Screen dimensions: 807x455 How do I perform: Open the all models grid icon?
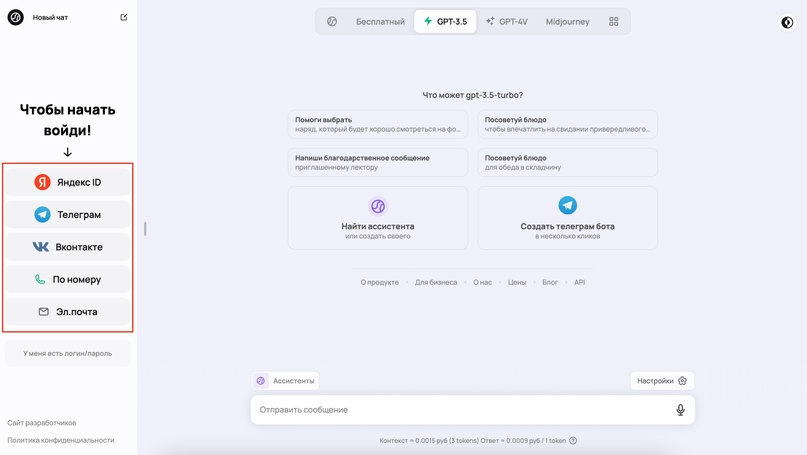tap(613, 22)
